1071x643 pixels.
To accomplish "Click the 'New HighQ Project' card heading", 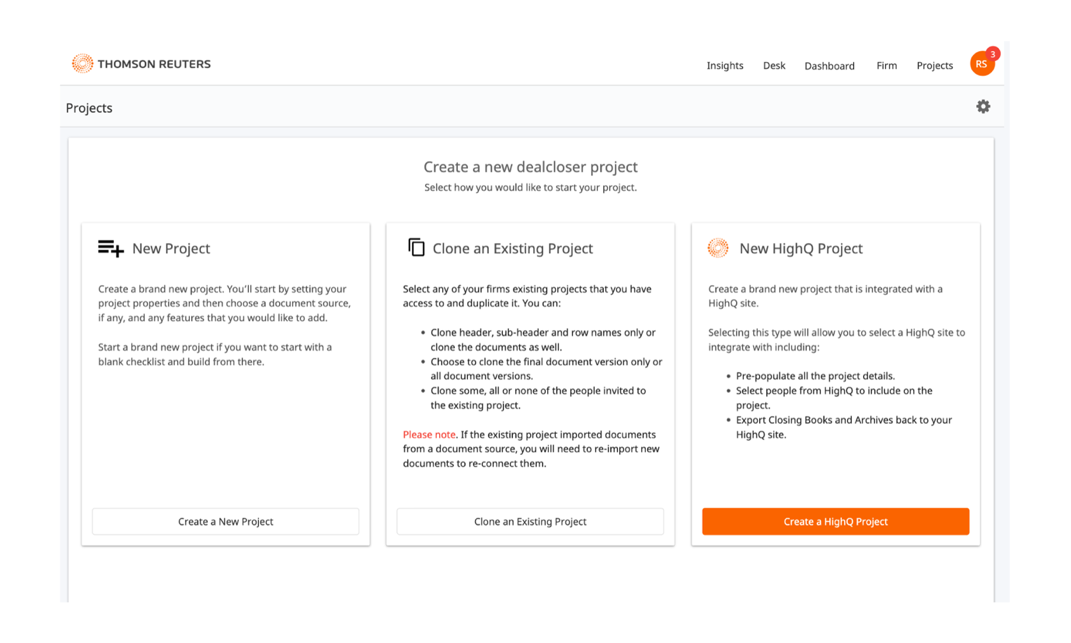I will (801, 249).
